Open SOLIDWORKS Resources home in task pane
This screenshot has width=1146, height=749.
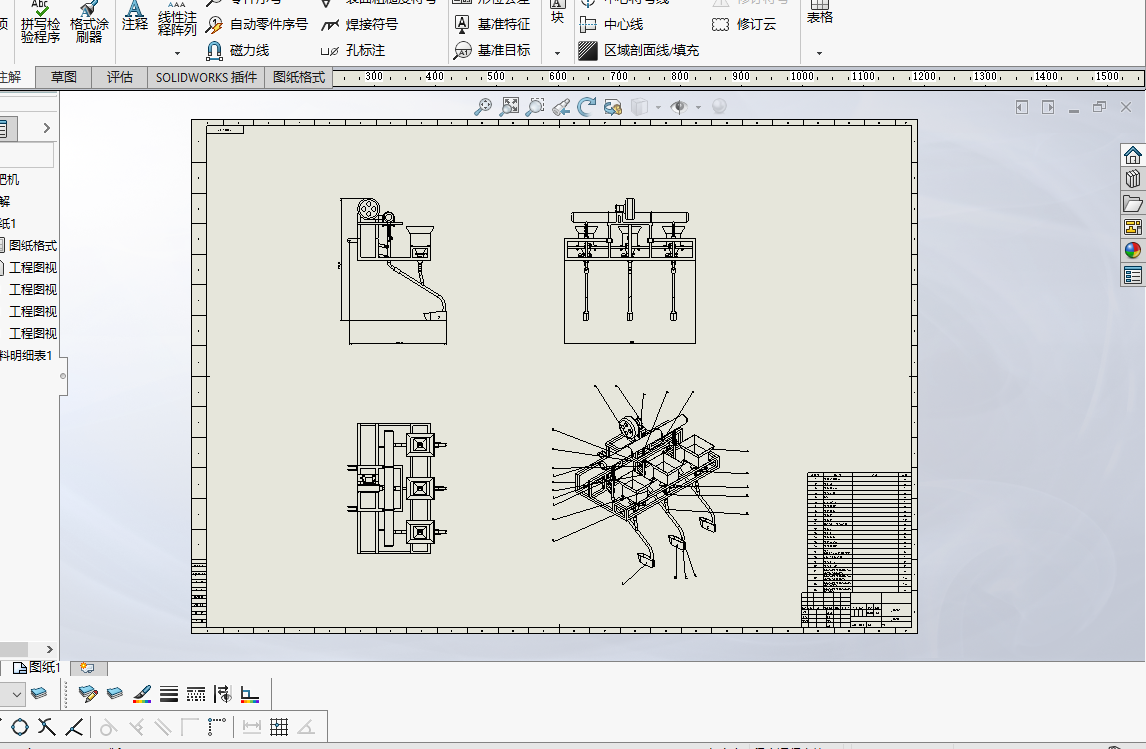pos(1133,155)
